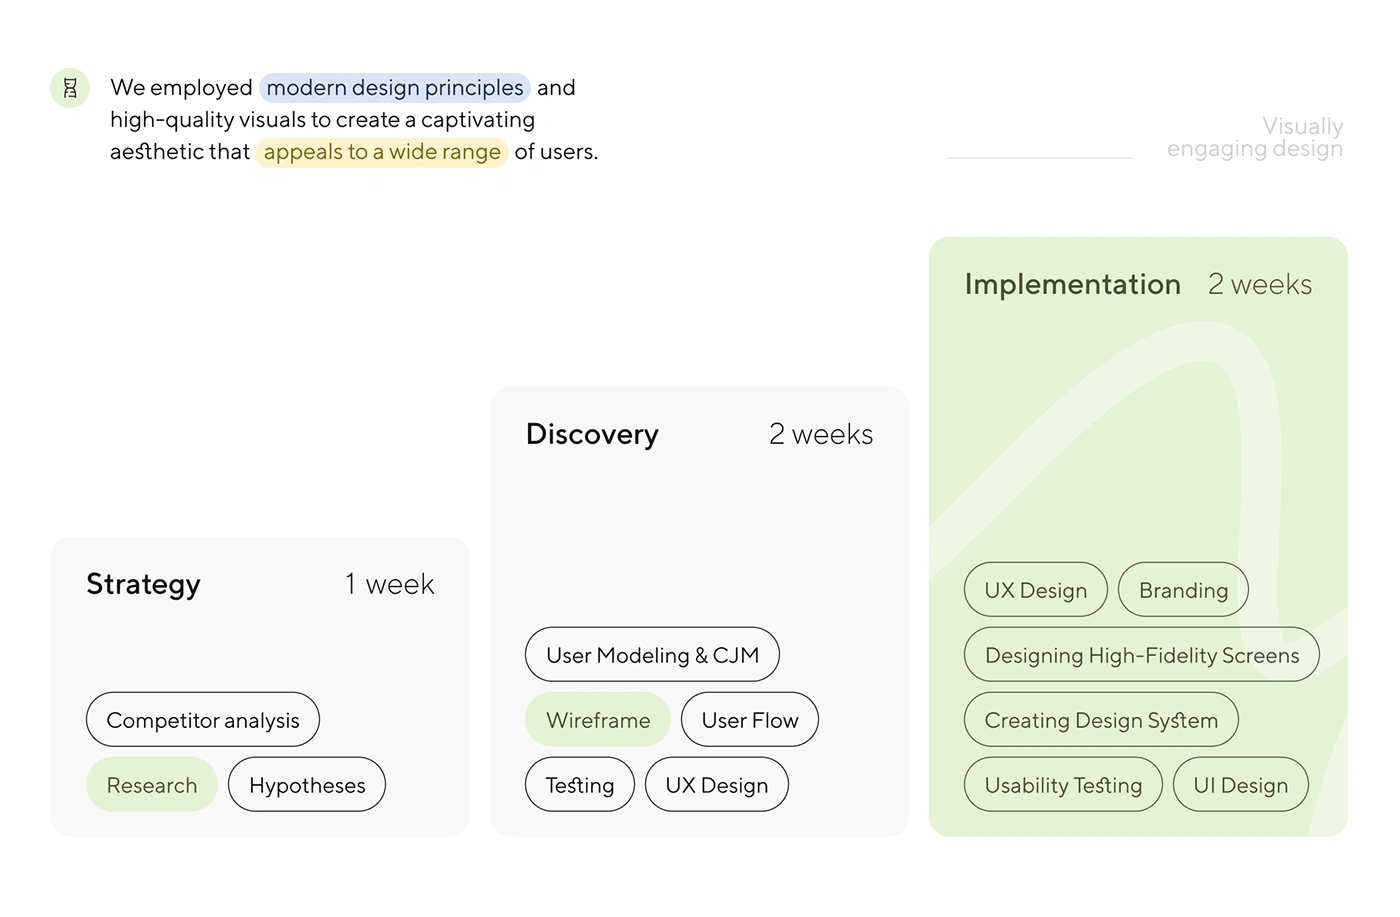
Task: Click the Strategy card heading
Action: click(x=144, y=584)
